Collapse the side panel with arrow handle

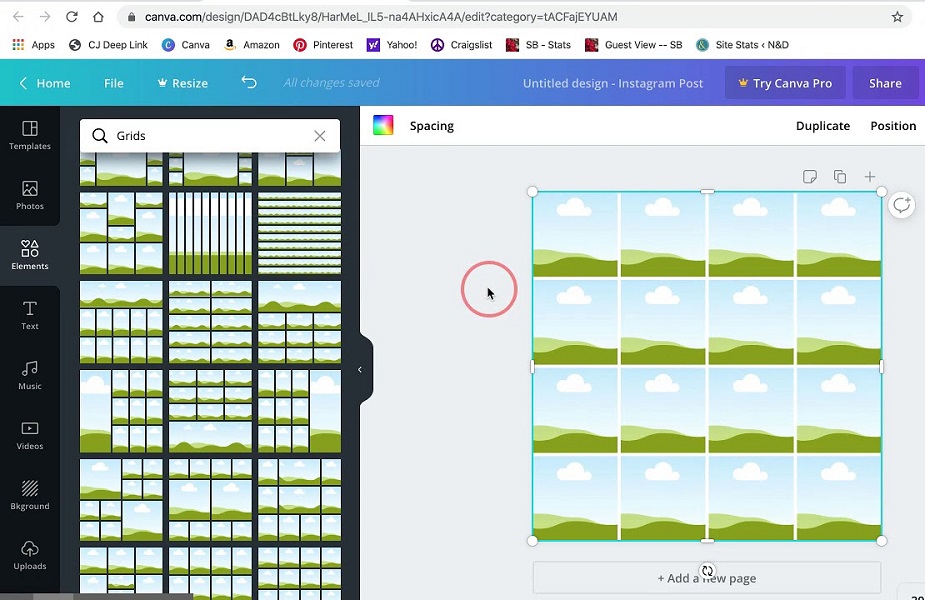point(360,369)
